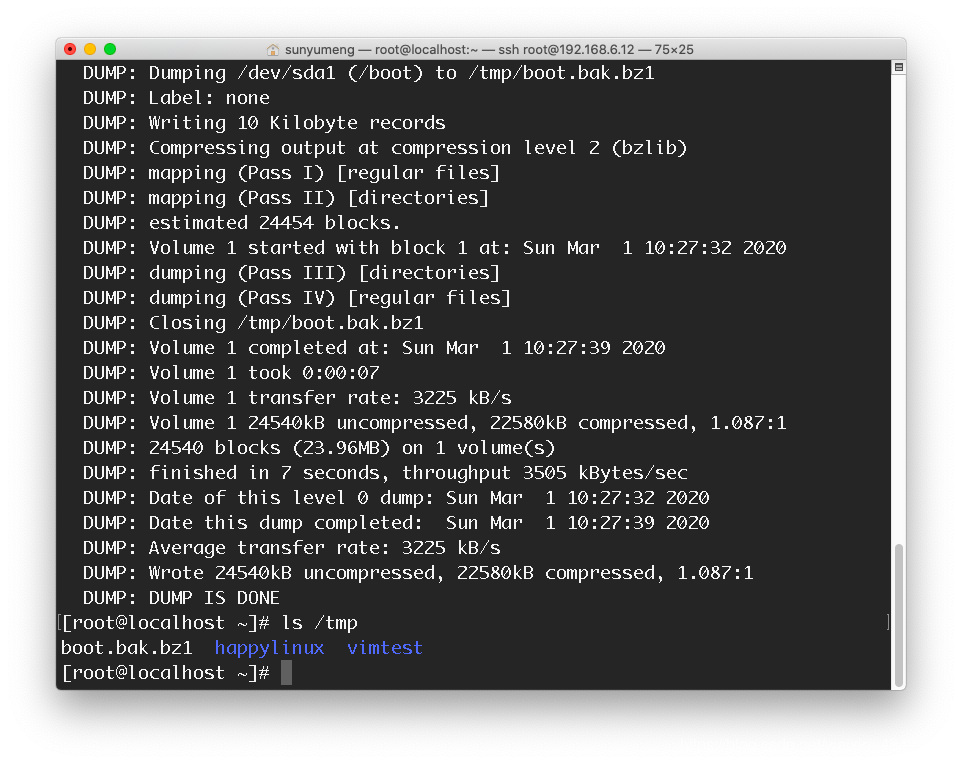Click '24540 blocks (23.96MB) on 1 volume(s)' line
Screen dimensions: 962x764
[x=319, y=448]
